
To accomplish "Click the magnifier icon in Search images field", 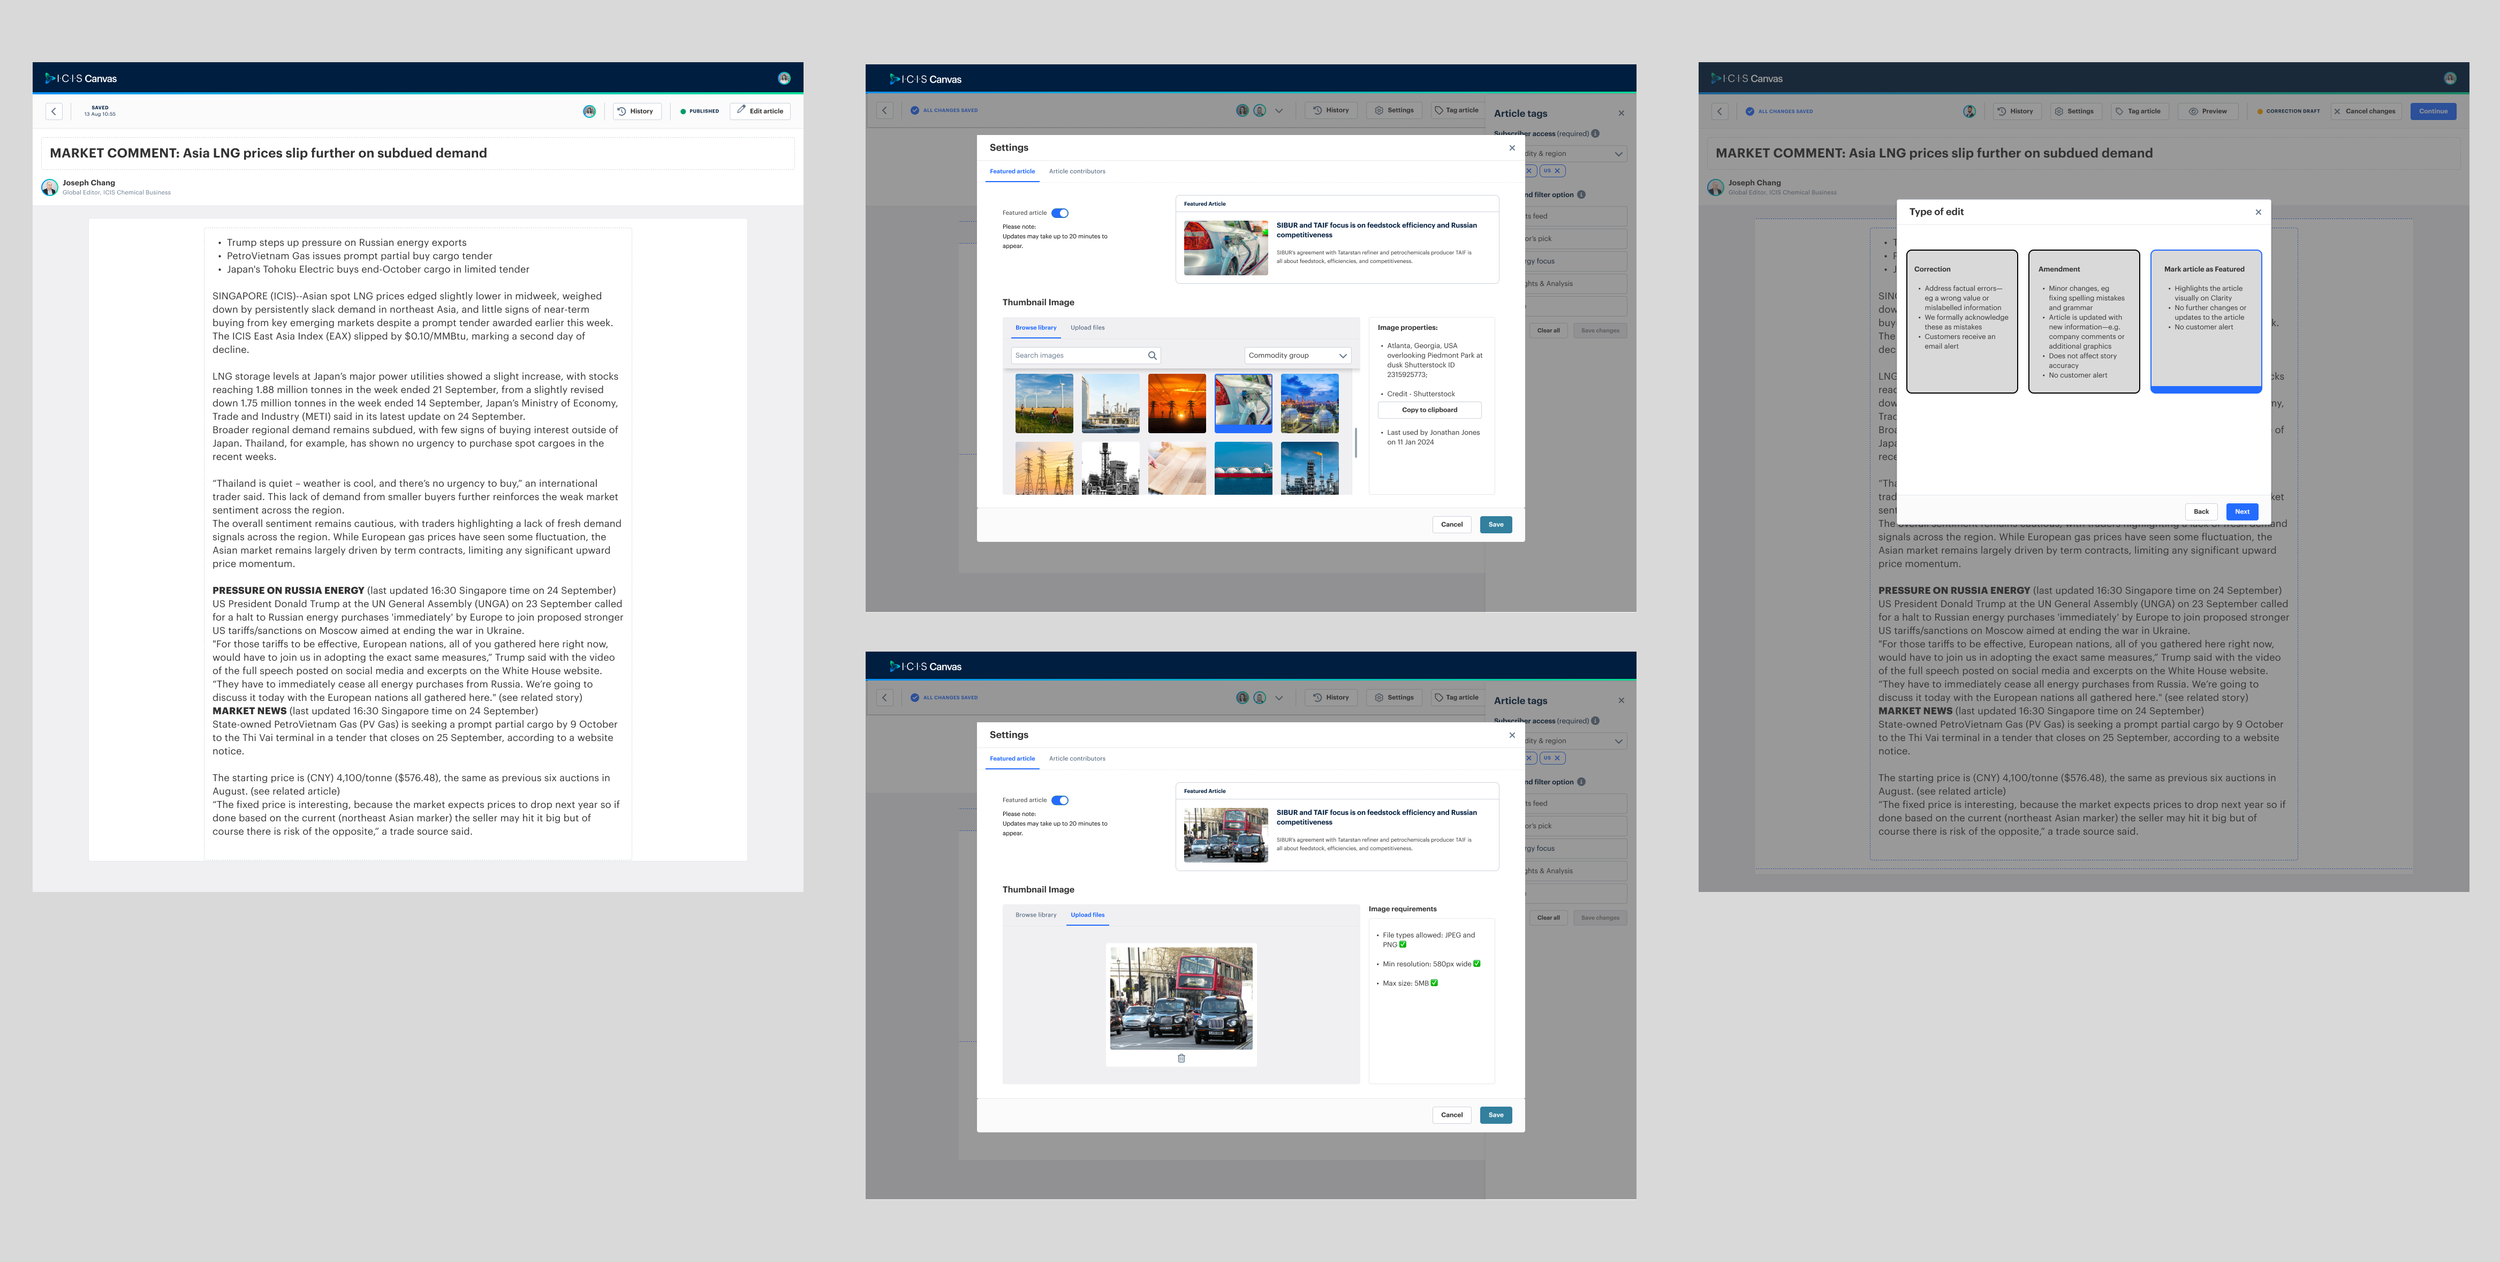I will [1152, 355].
